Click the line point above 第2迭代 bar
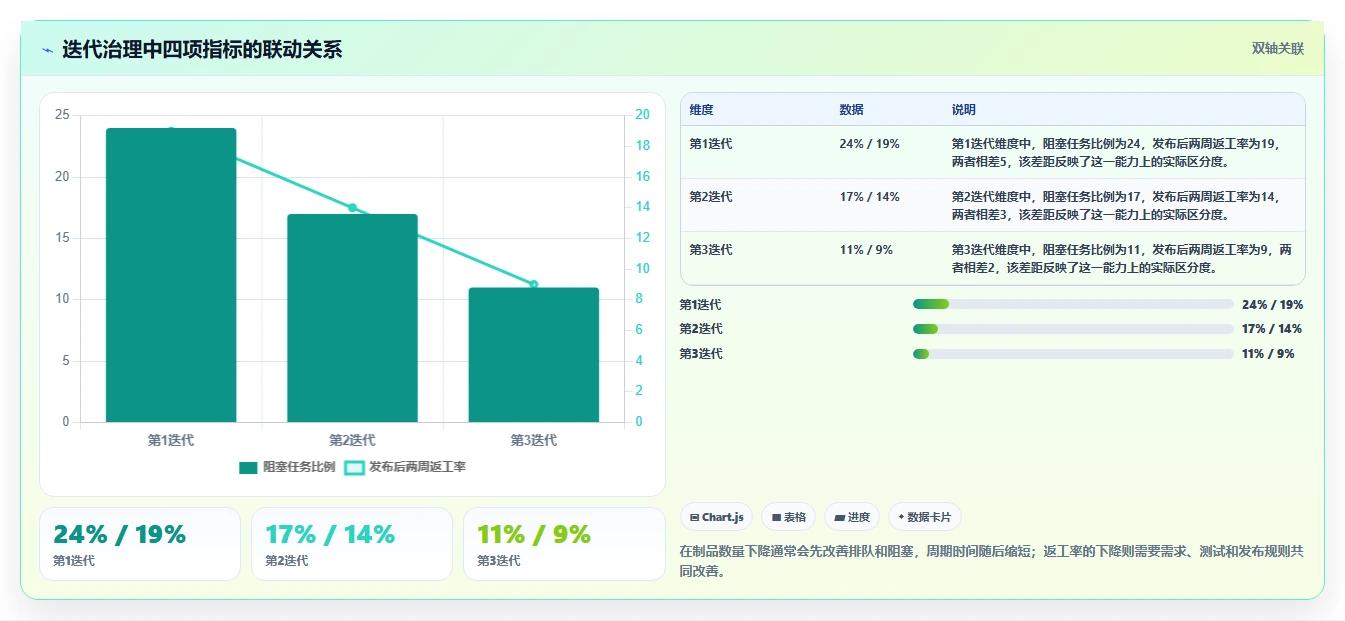This screenshot has width=1345, height=621. 352,208
